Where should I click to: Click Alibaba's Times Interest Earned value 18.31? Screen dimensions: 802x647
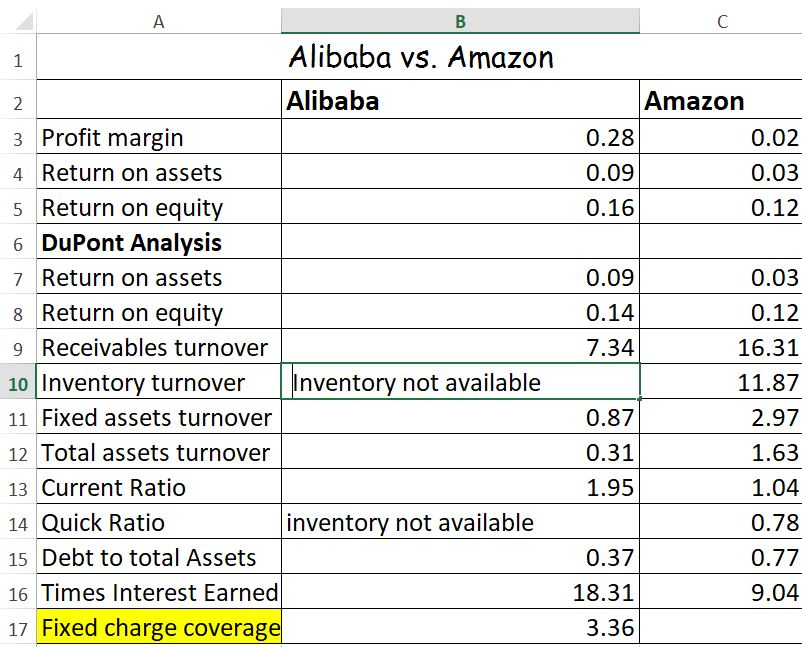[460, 592]
